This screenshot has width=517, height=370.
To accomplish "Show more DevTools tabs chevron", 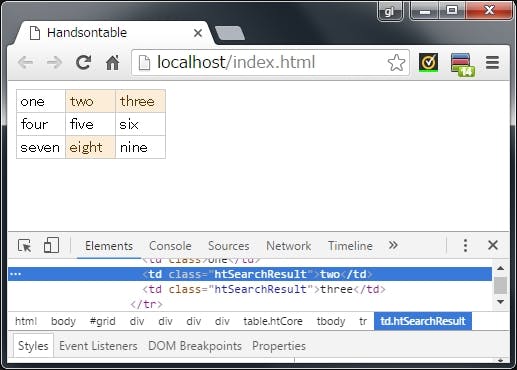I will click(x=393, y=245).
